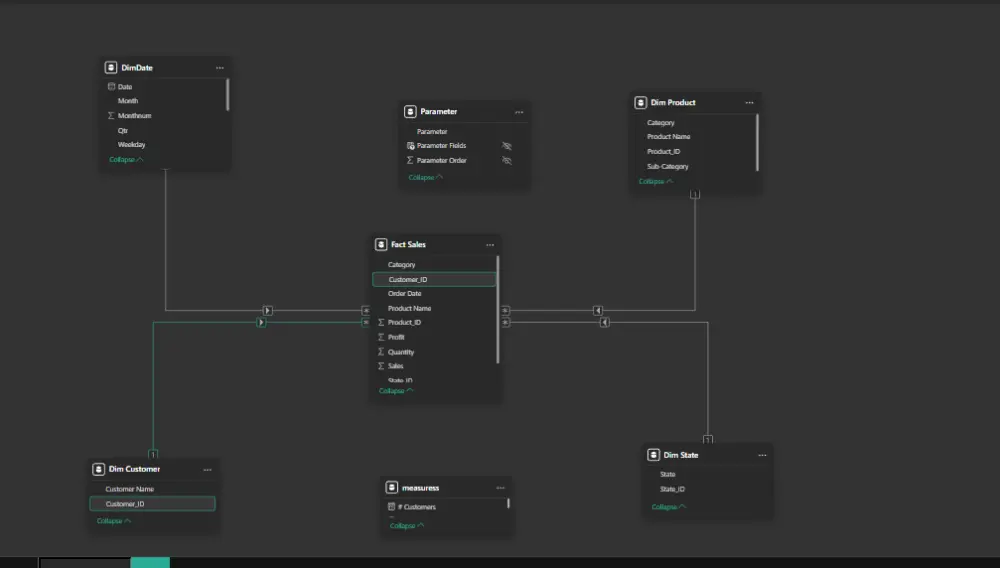Screen dimensions: 1000x568
Task: Toggle visibility of Parameter Order
Action: click(507, 161)
